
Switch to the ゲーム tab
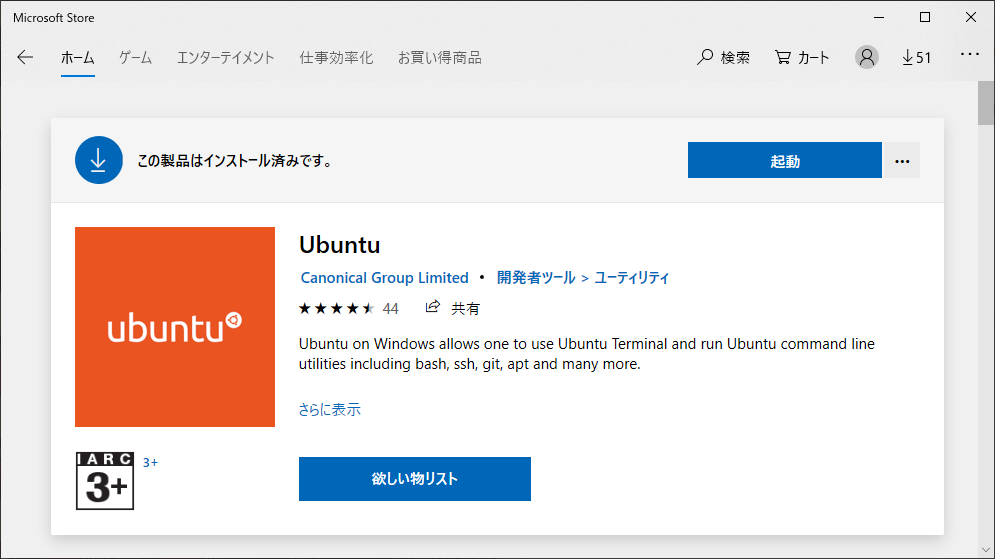pyautogui.click(x=135, y=58)
